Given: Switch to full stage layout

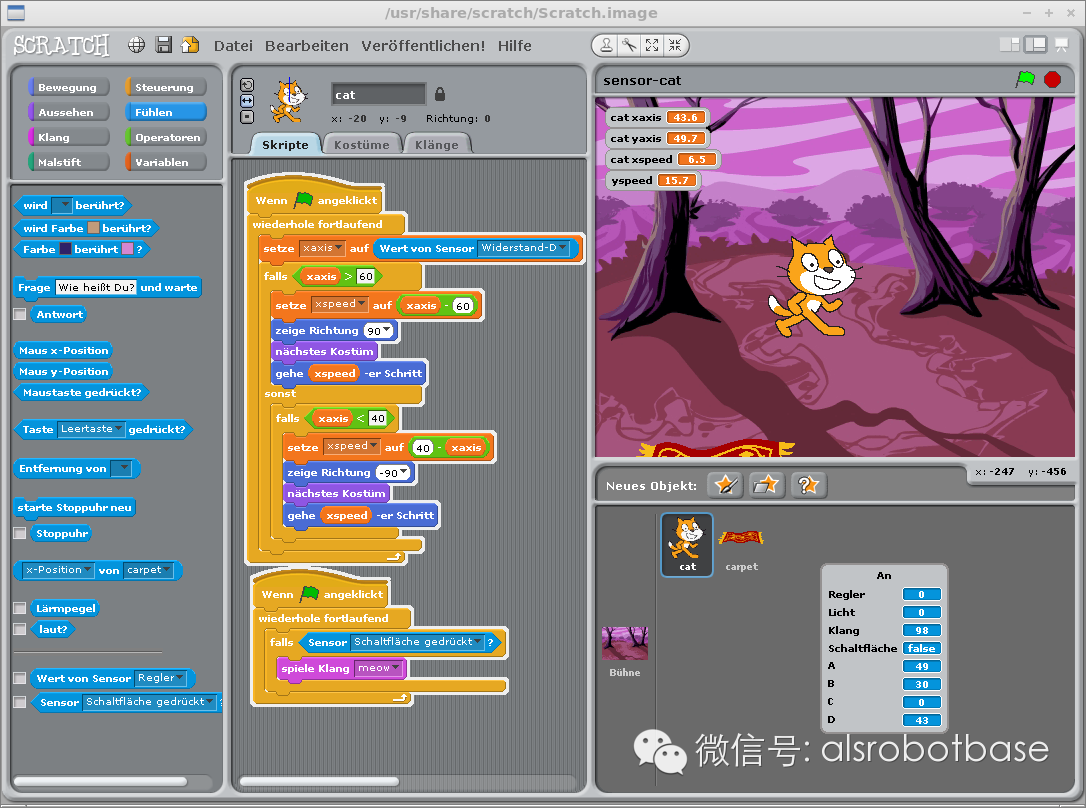Looking at the screenshot, I should click(1035, 45).
